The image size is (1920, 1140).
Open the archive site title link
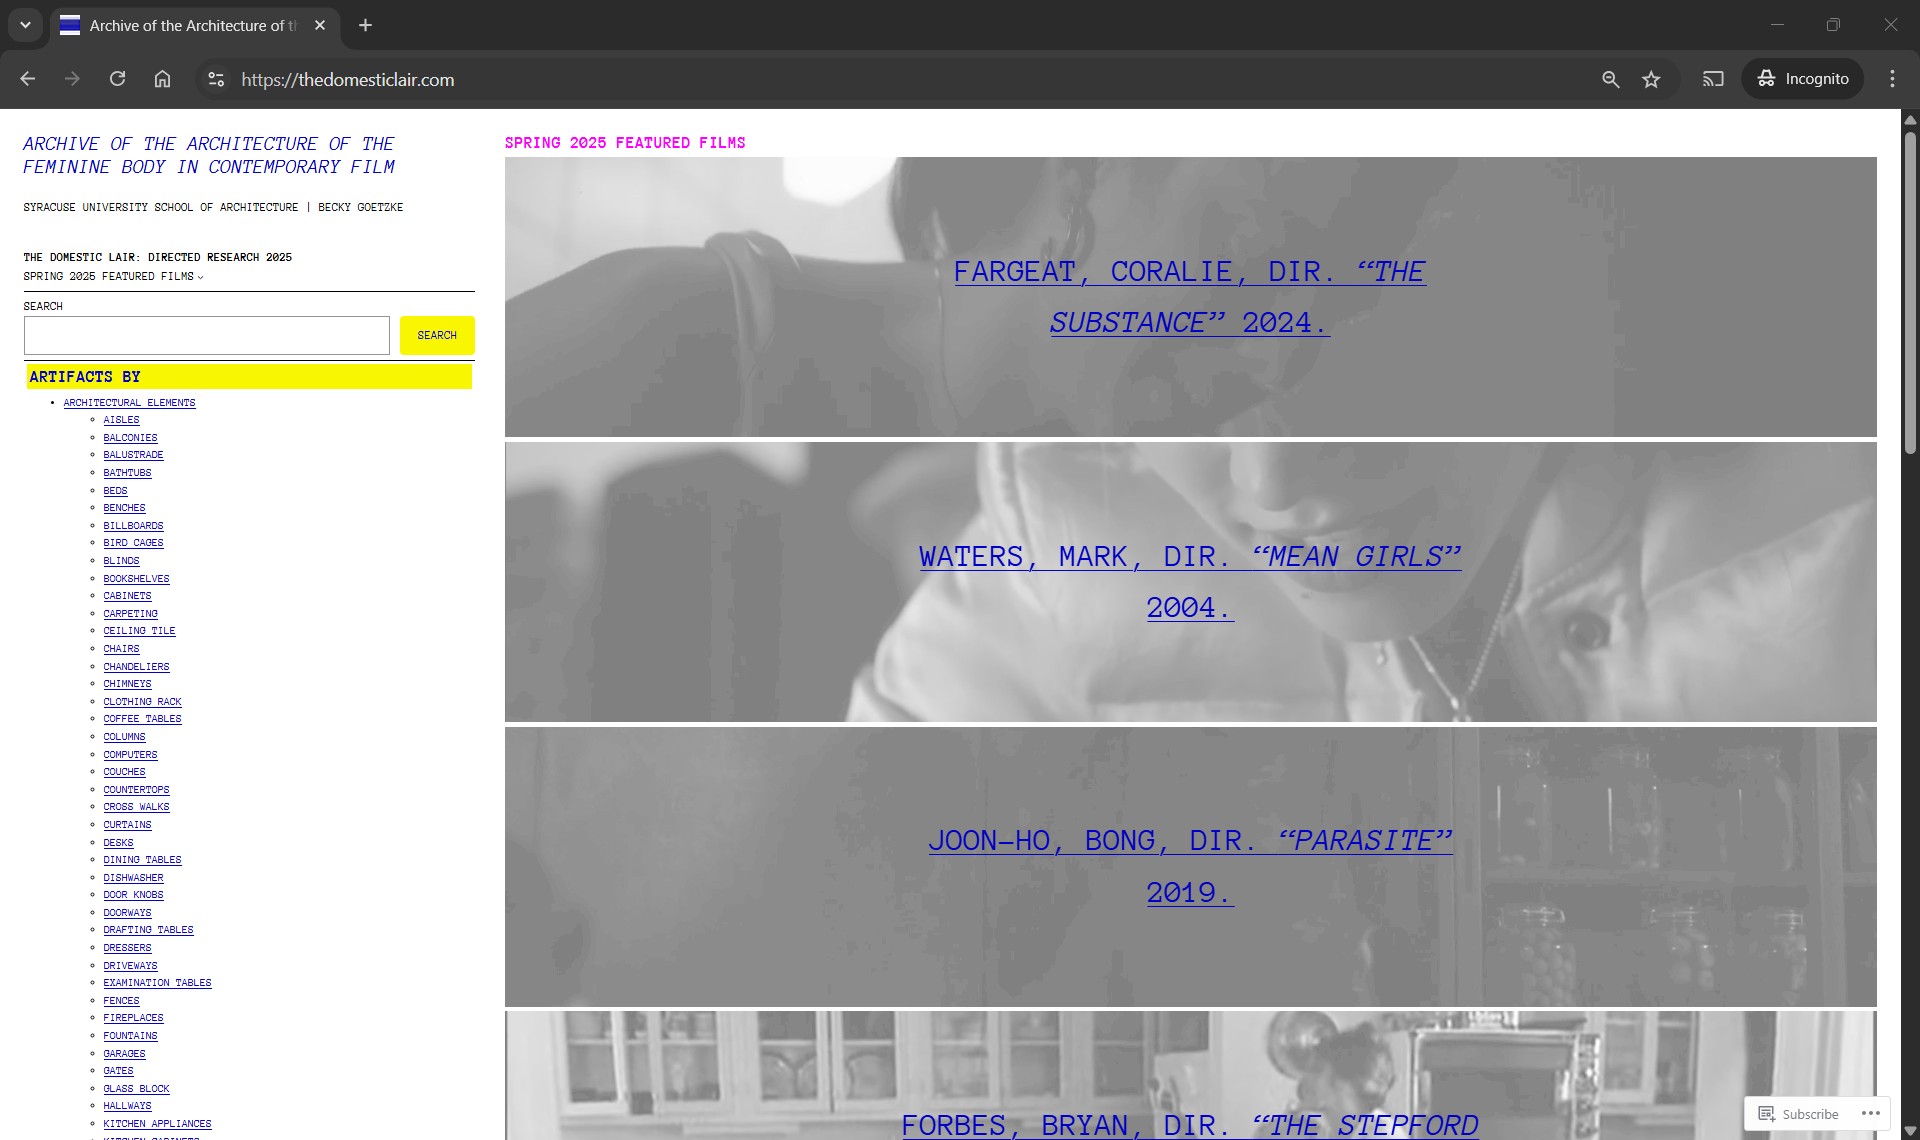coord(209,155)
